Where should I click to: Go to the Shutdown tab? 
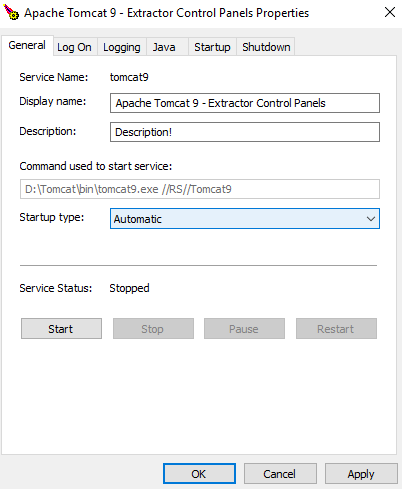coord(266,47)
